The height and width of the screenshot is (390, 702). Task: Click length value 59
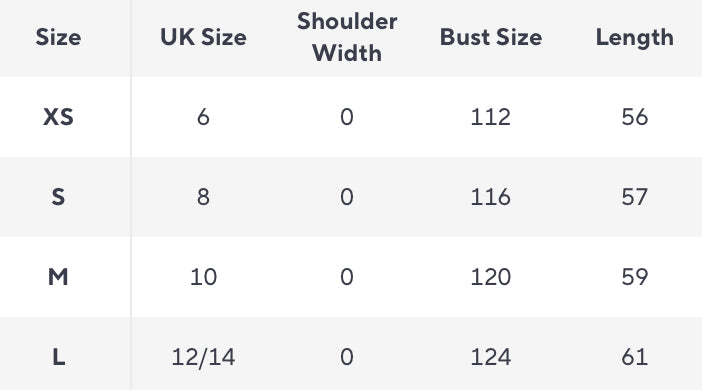634,277
